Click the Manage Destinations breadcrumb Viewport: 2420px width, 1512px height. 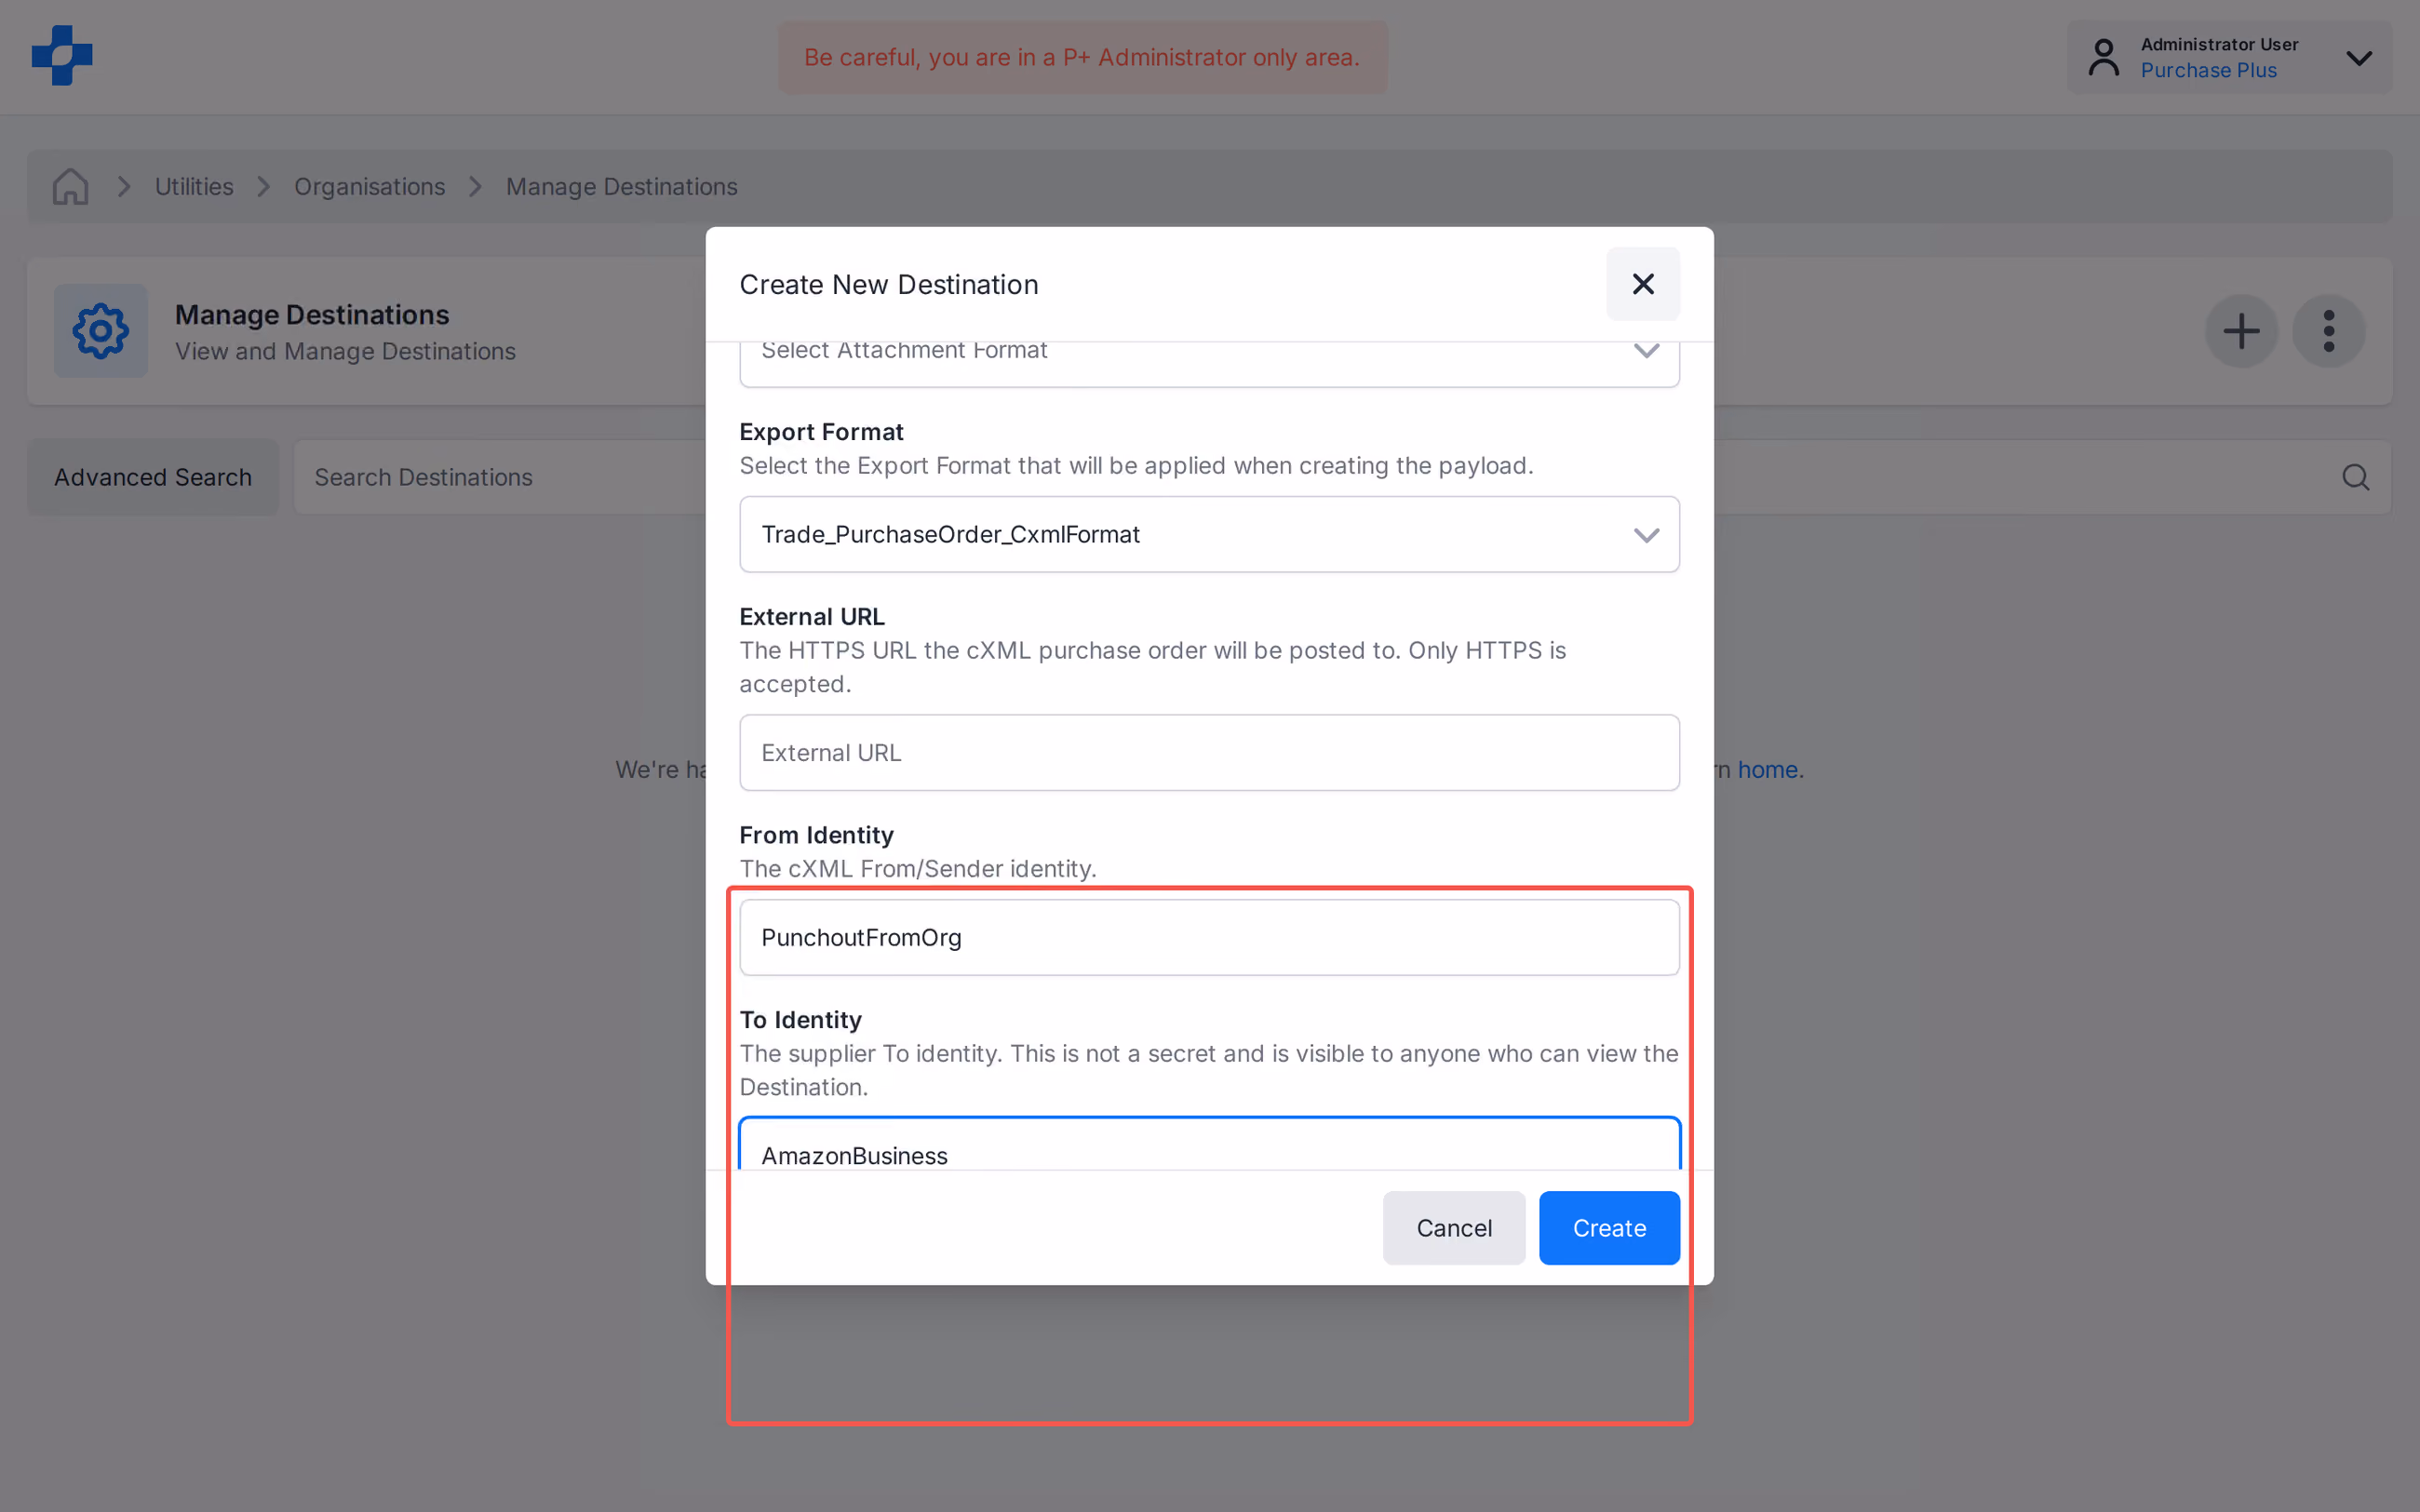pyautogui.click(x=621, y=187)
